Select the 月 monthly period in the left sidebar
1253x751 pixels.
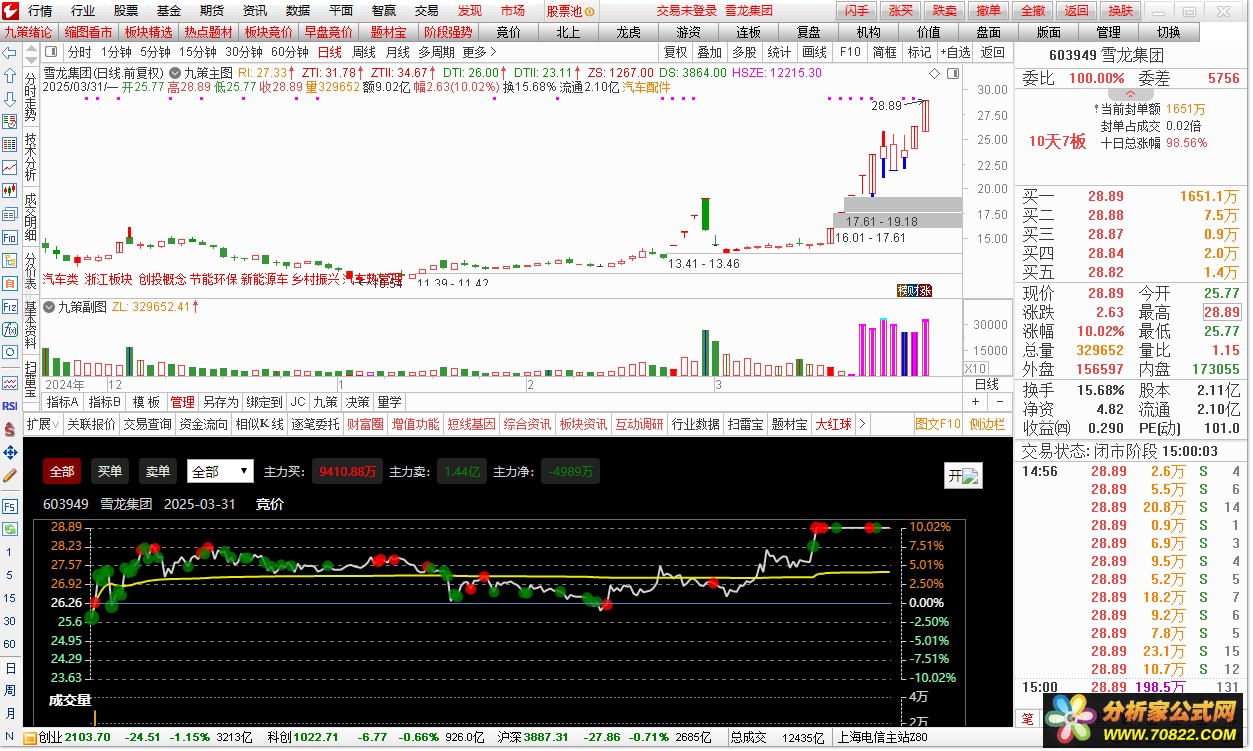[10, 713]
